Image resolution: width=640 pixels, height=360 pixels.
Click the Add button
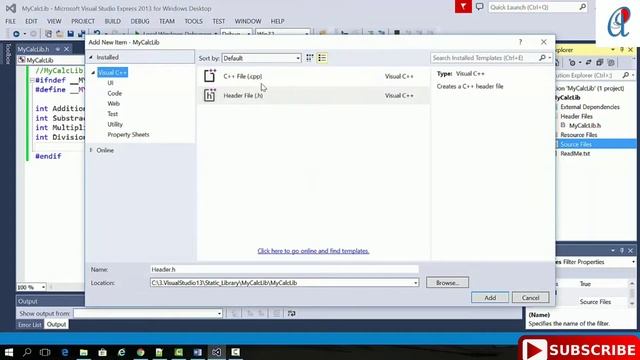pos(490,298)
